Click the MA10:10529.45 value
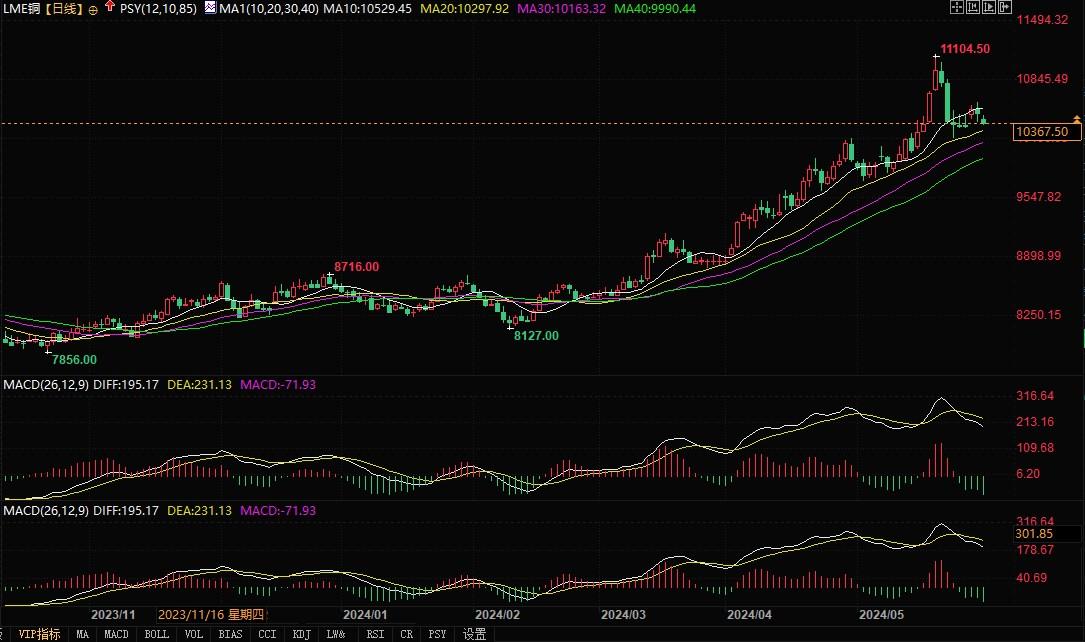 point(367,9)
